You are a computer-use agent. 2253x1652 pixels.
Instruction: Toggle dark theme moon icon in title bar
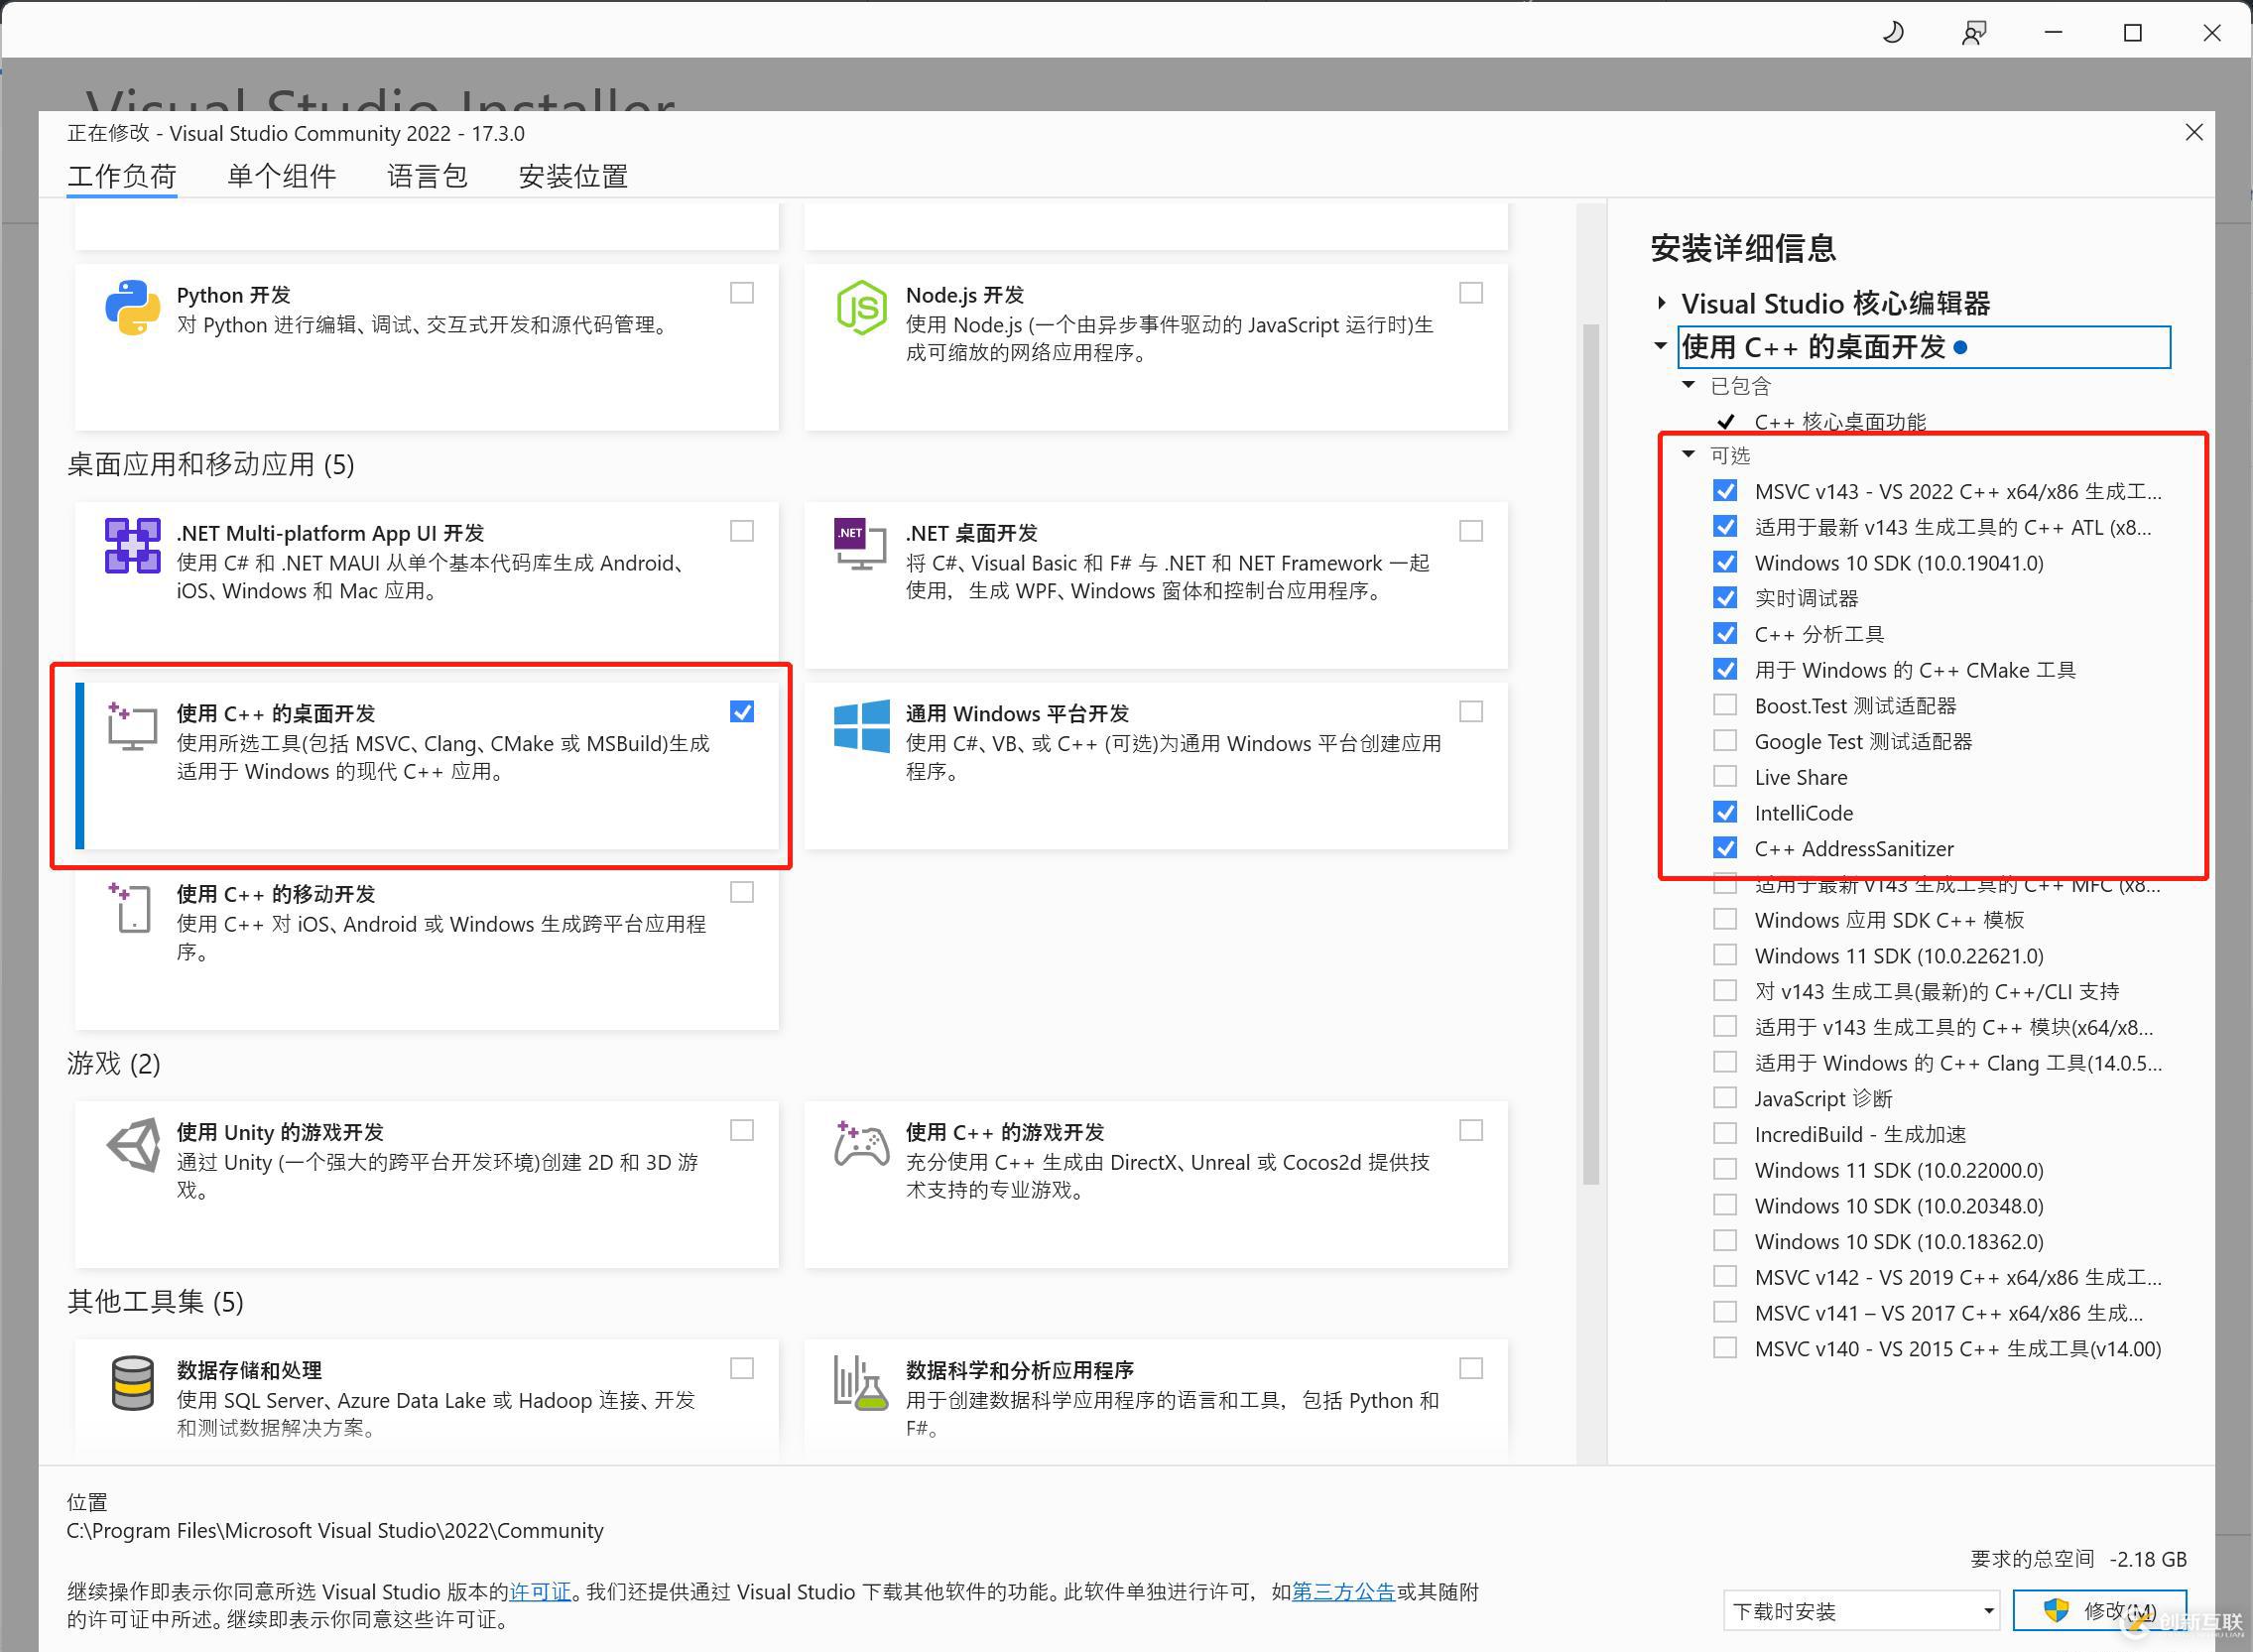[x=1893, y=33]
